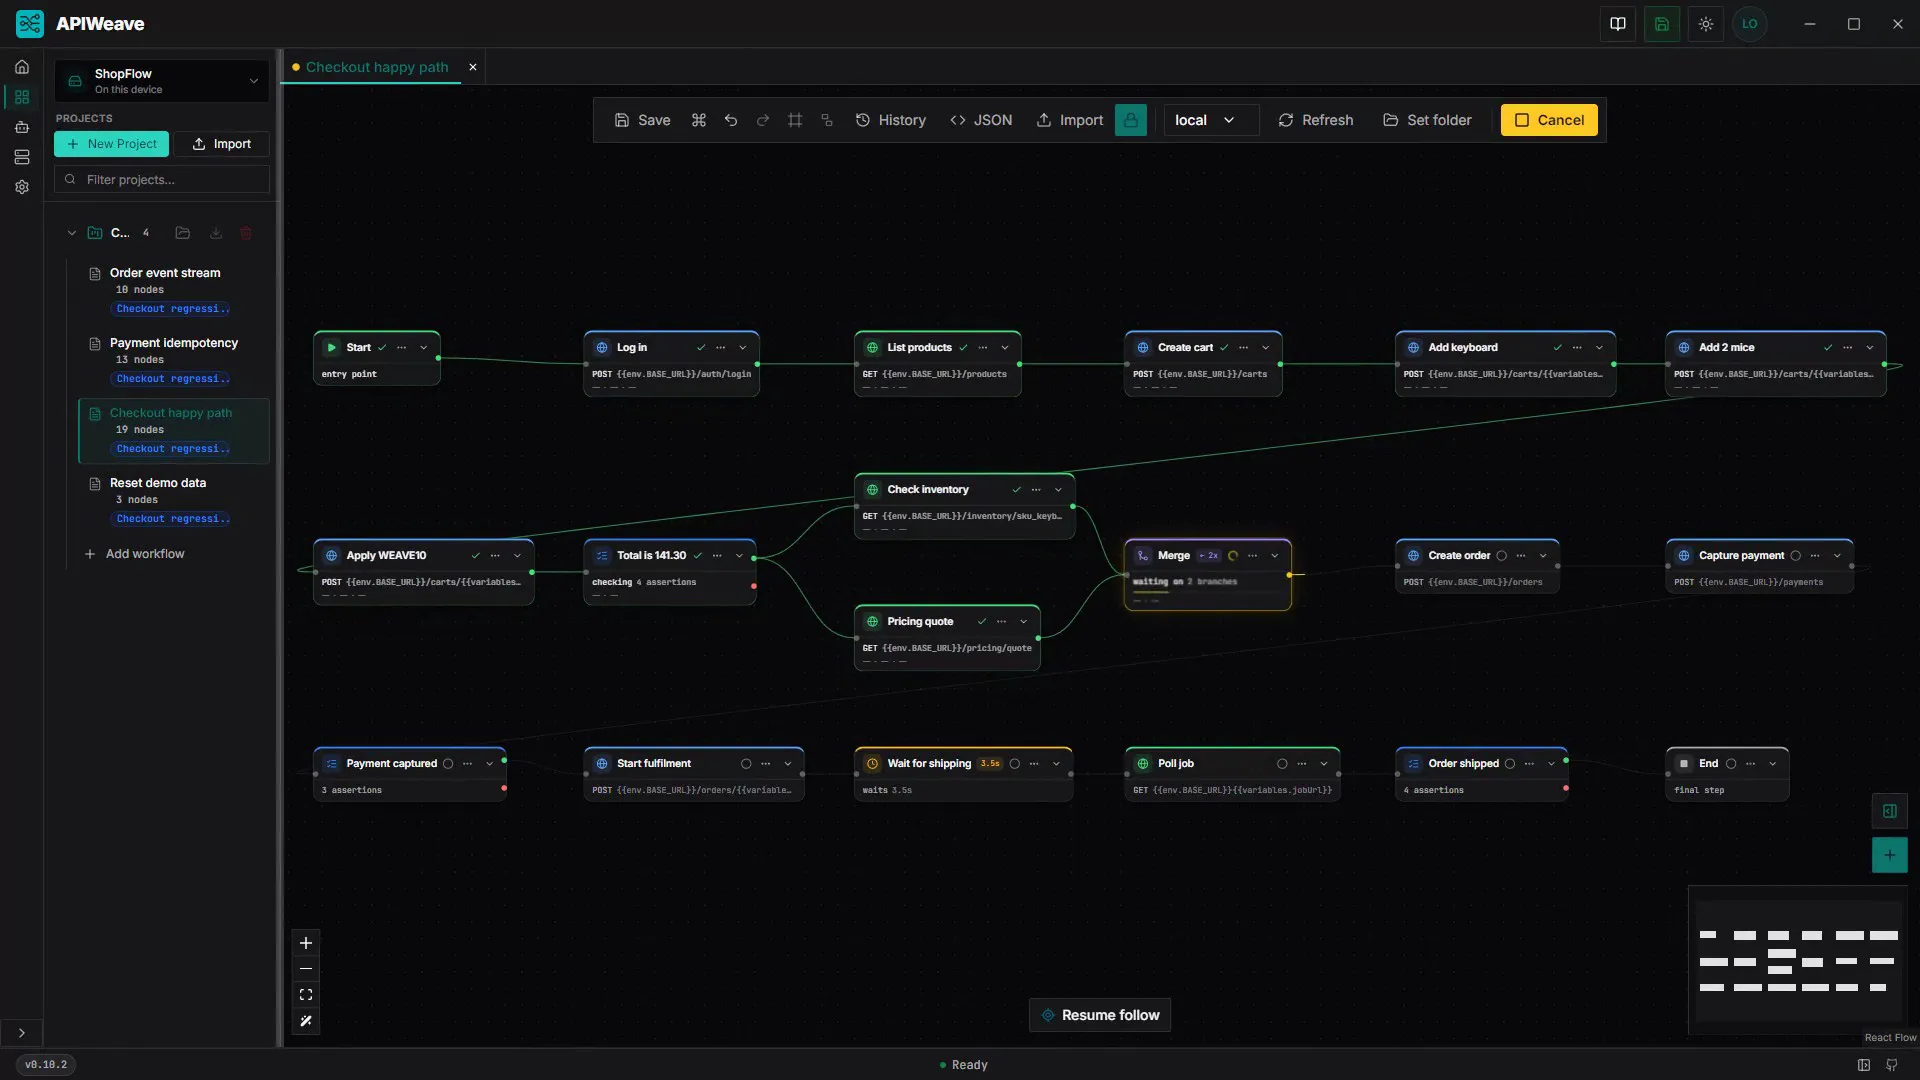Toggle the side panel icon above plus button
Screen dimensions: 1920x1080
point(1890,811)
